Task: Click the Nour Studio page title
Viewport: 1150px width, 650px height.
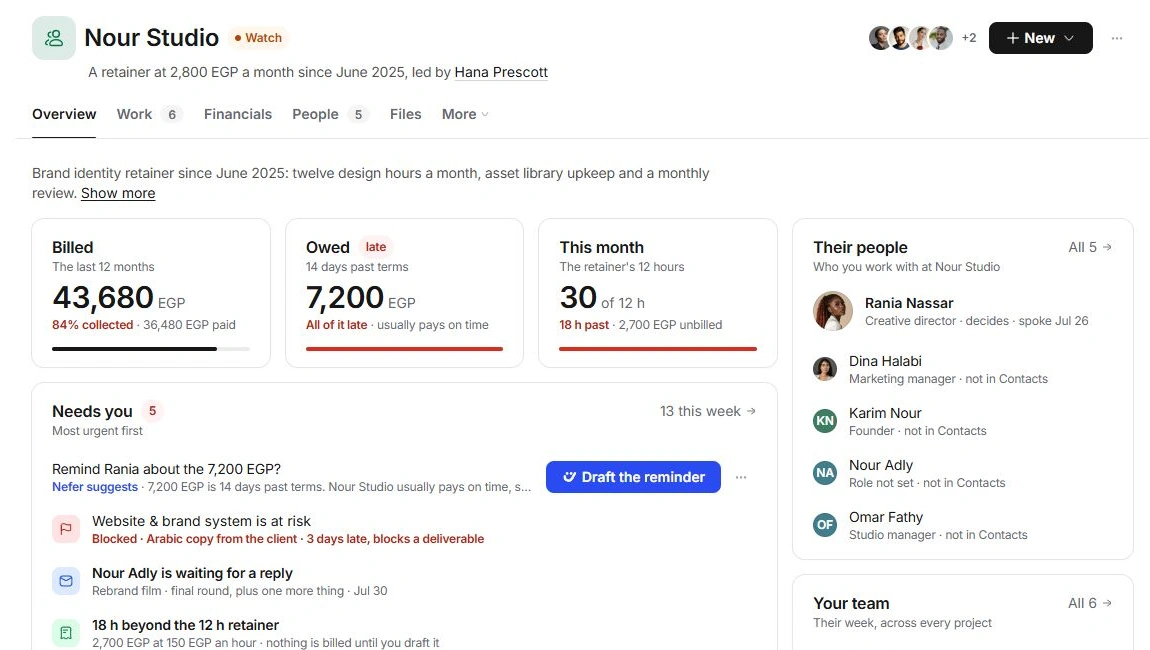Action: (x=152, y=37)
